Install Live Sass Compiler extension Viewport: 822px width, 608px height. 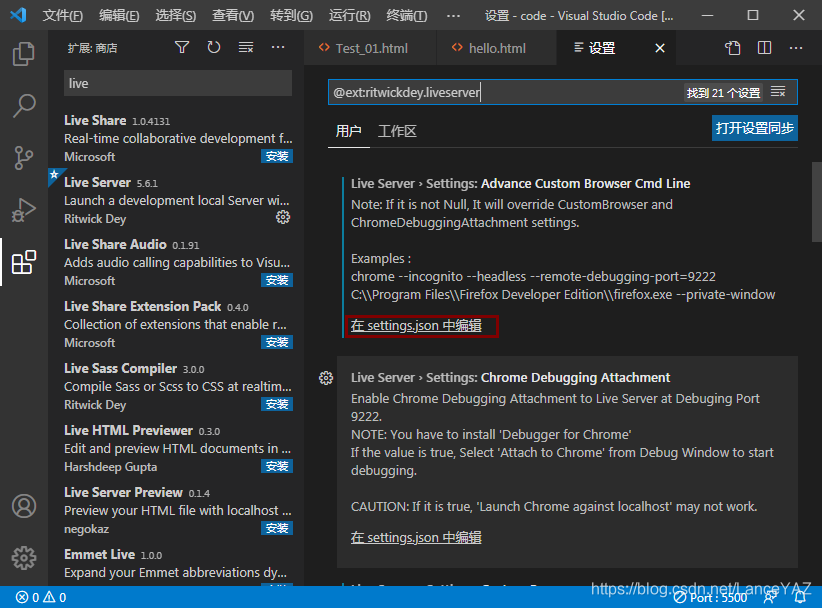tap(277, 404)
